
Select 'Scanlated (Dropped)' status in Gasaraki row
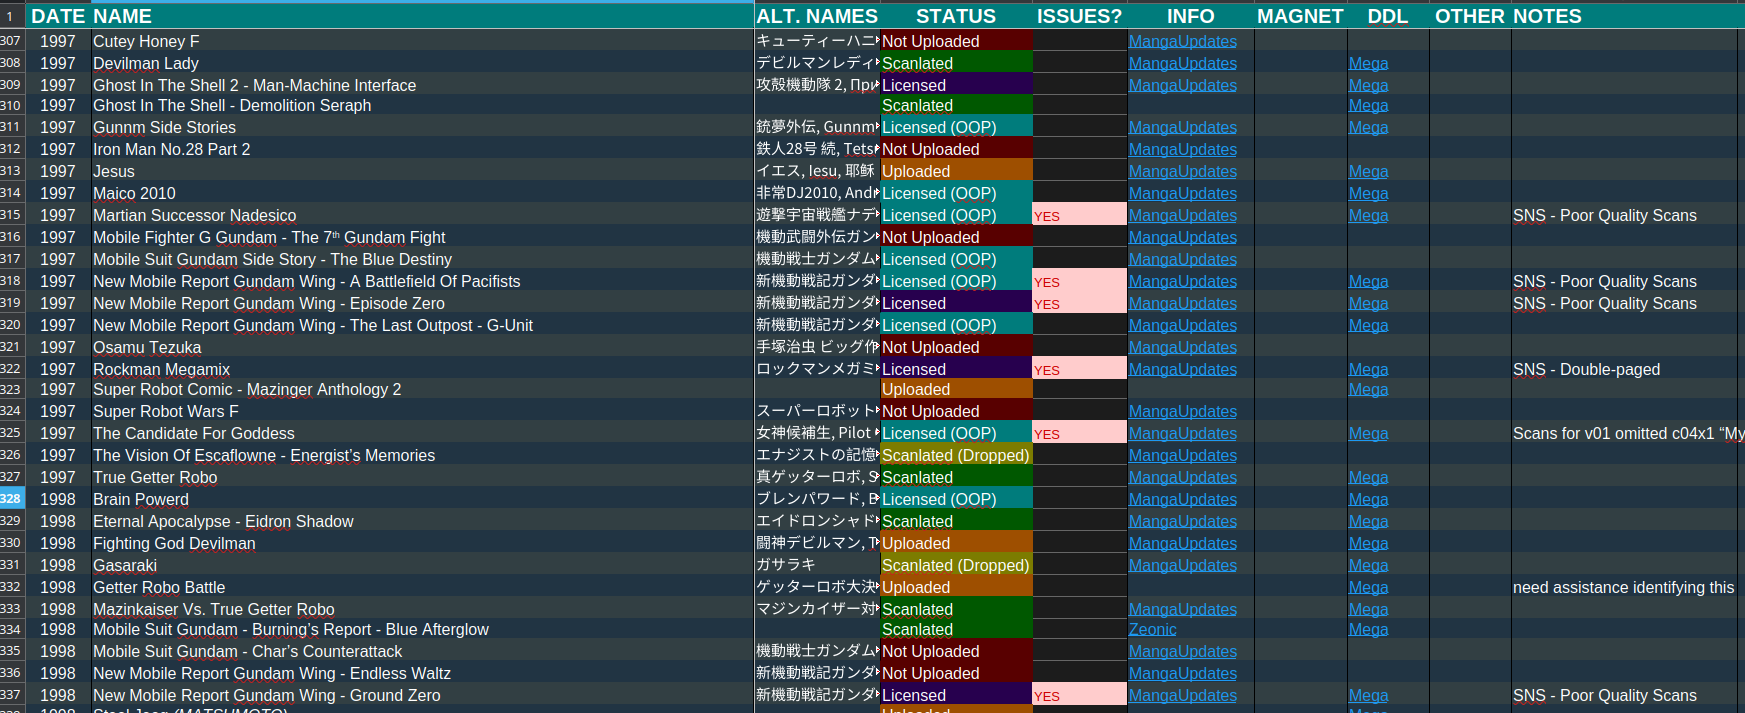(956, 565)
